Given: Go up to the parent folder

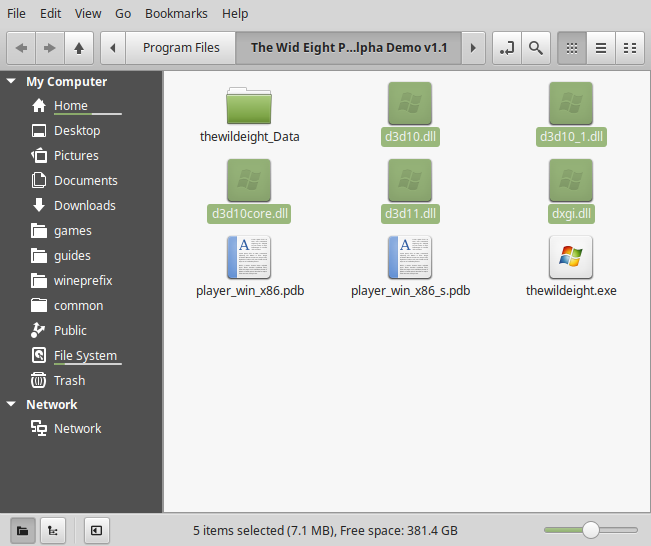Looking at the screenshot, I should pyautogui.click(x=79, y=48).
